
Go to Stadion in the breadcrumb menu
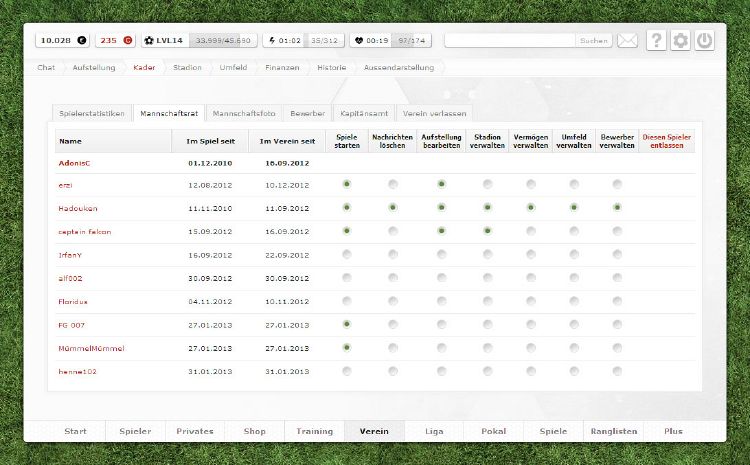point(187,67)
